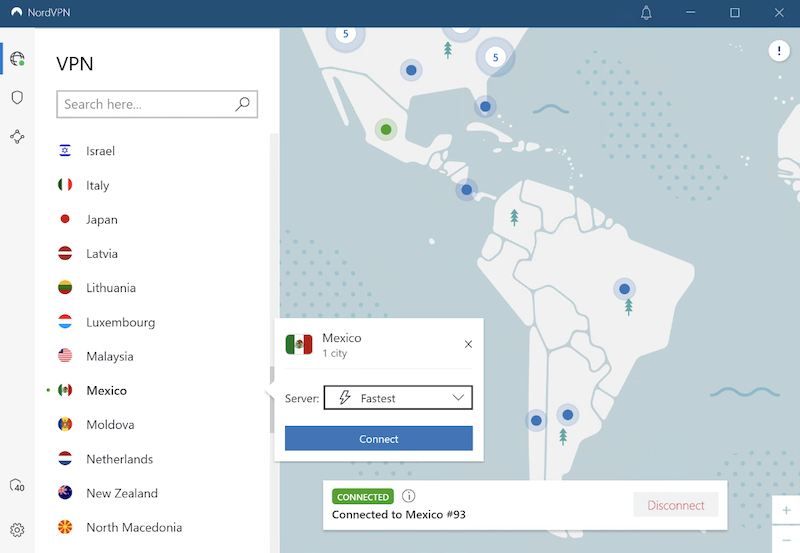Open the Threat Protection shield icon
800x553 pixels.
point(17,97)
